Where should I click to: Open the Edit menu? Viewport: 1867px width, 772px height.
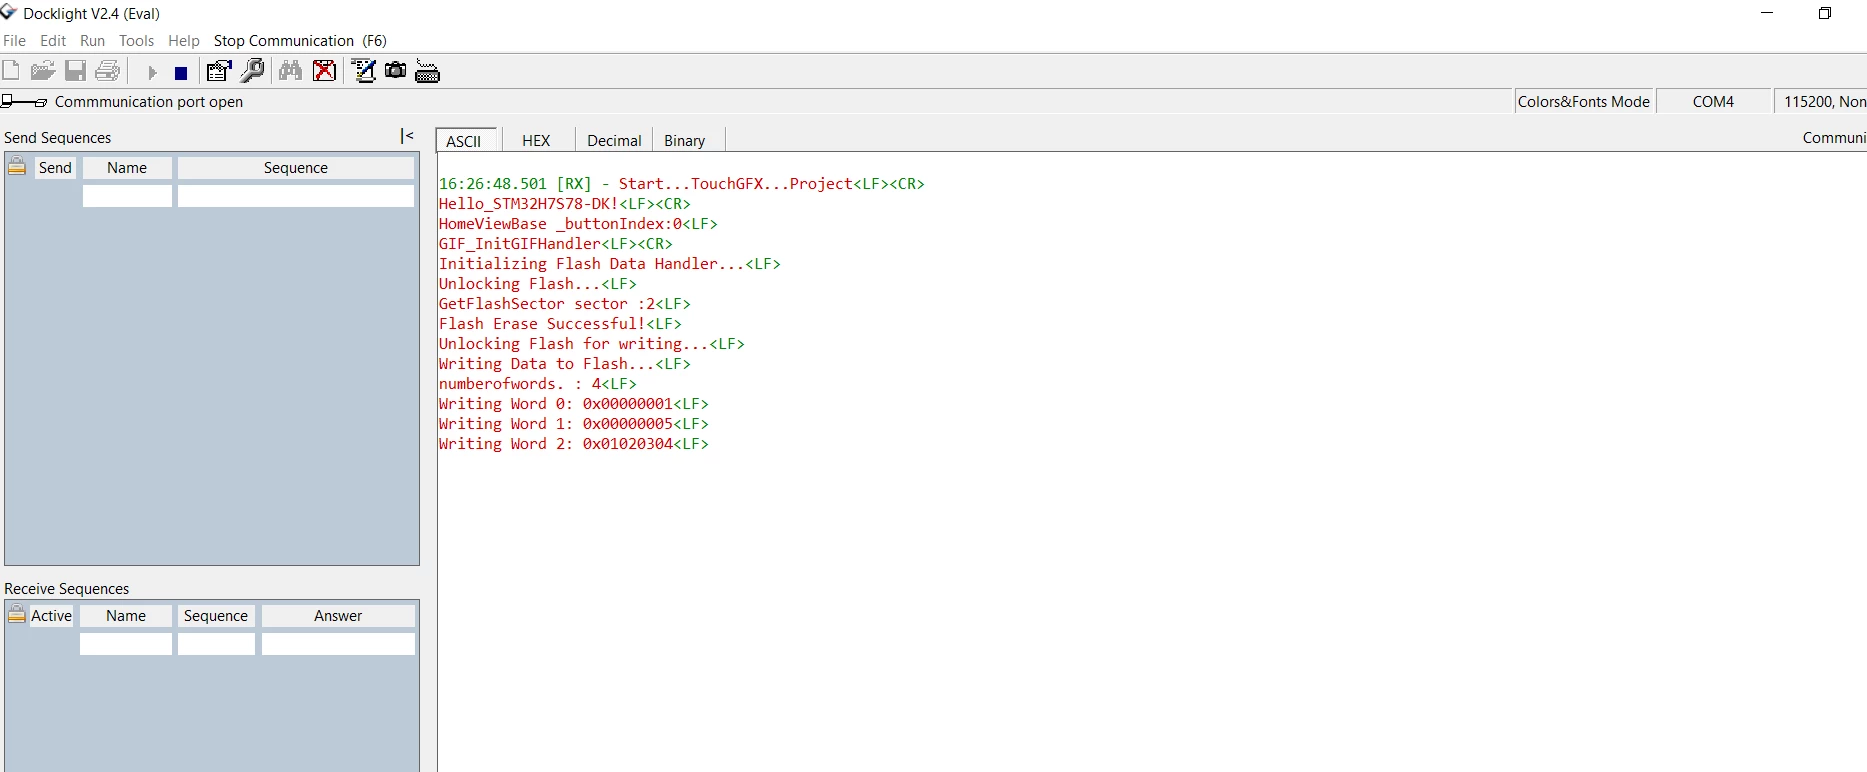pyautogui.click(x=53, y=41)
